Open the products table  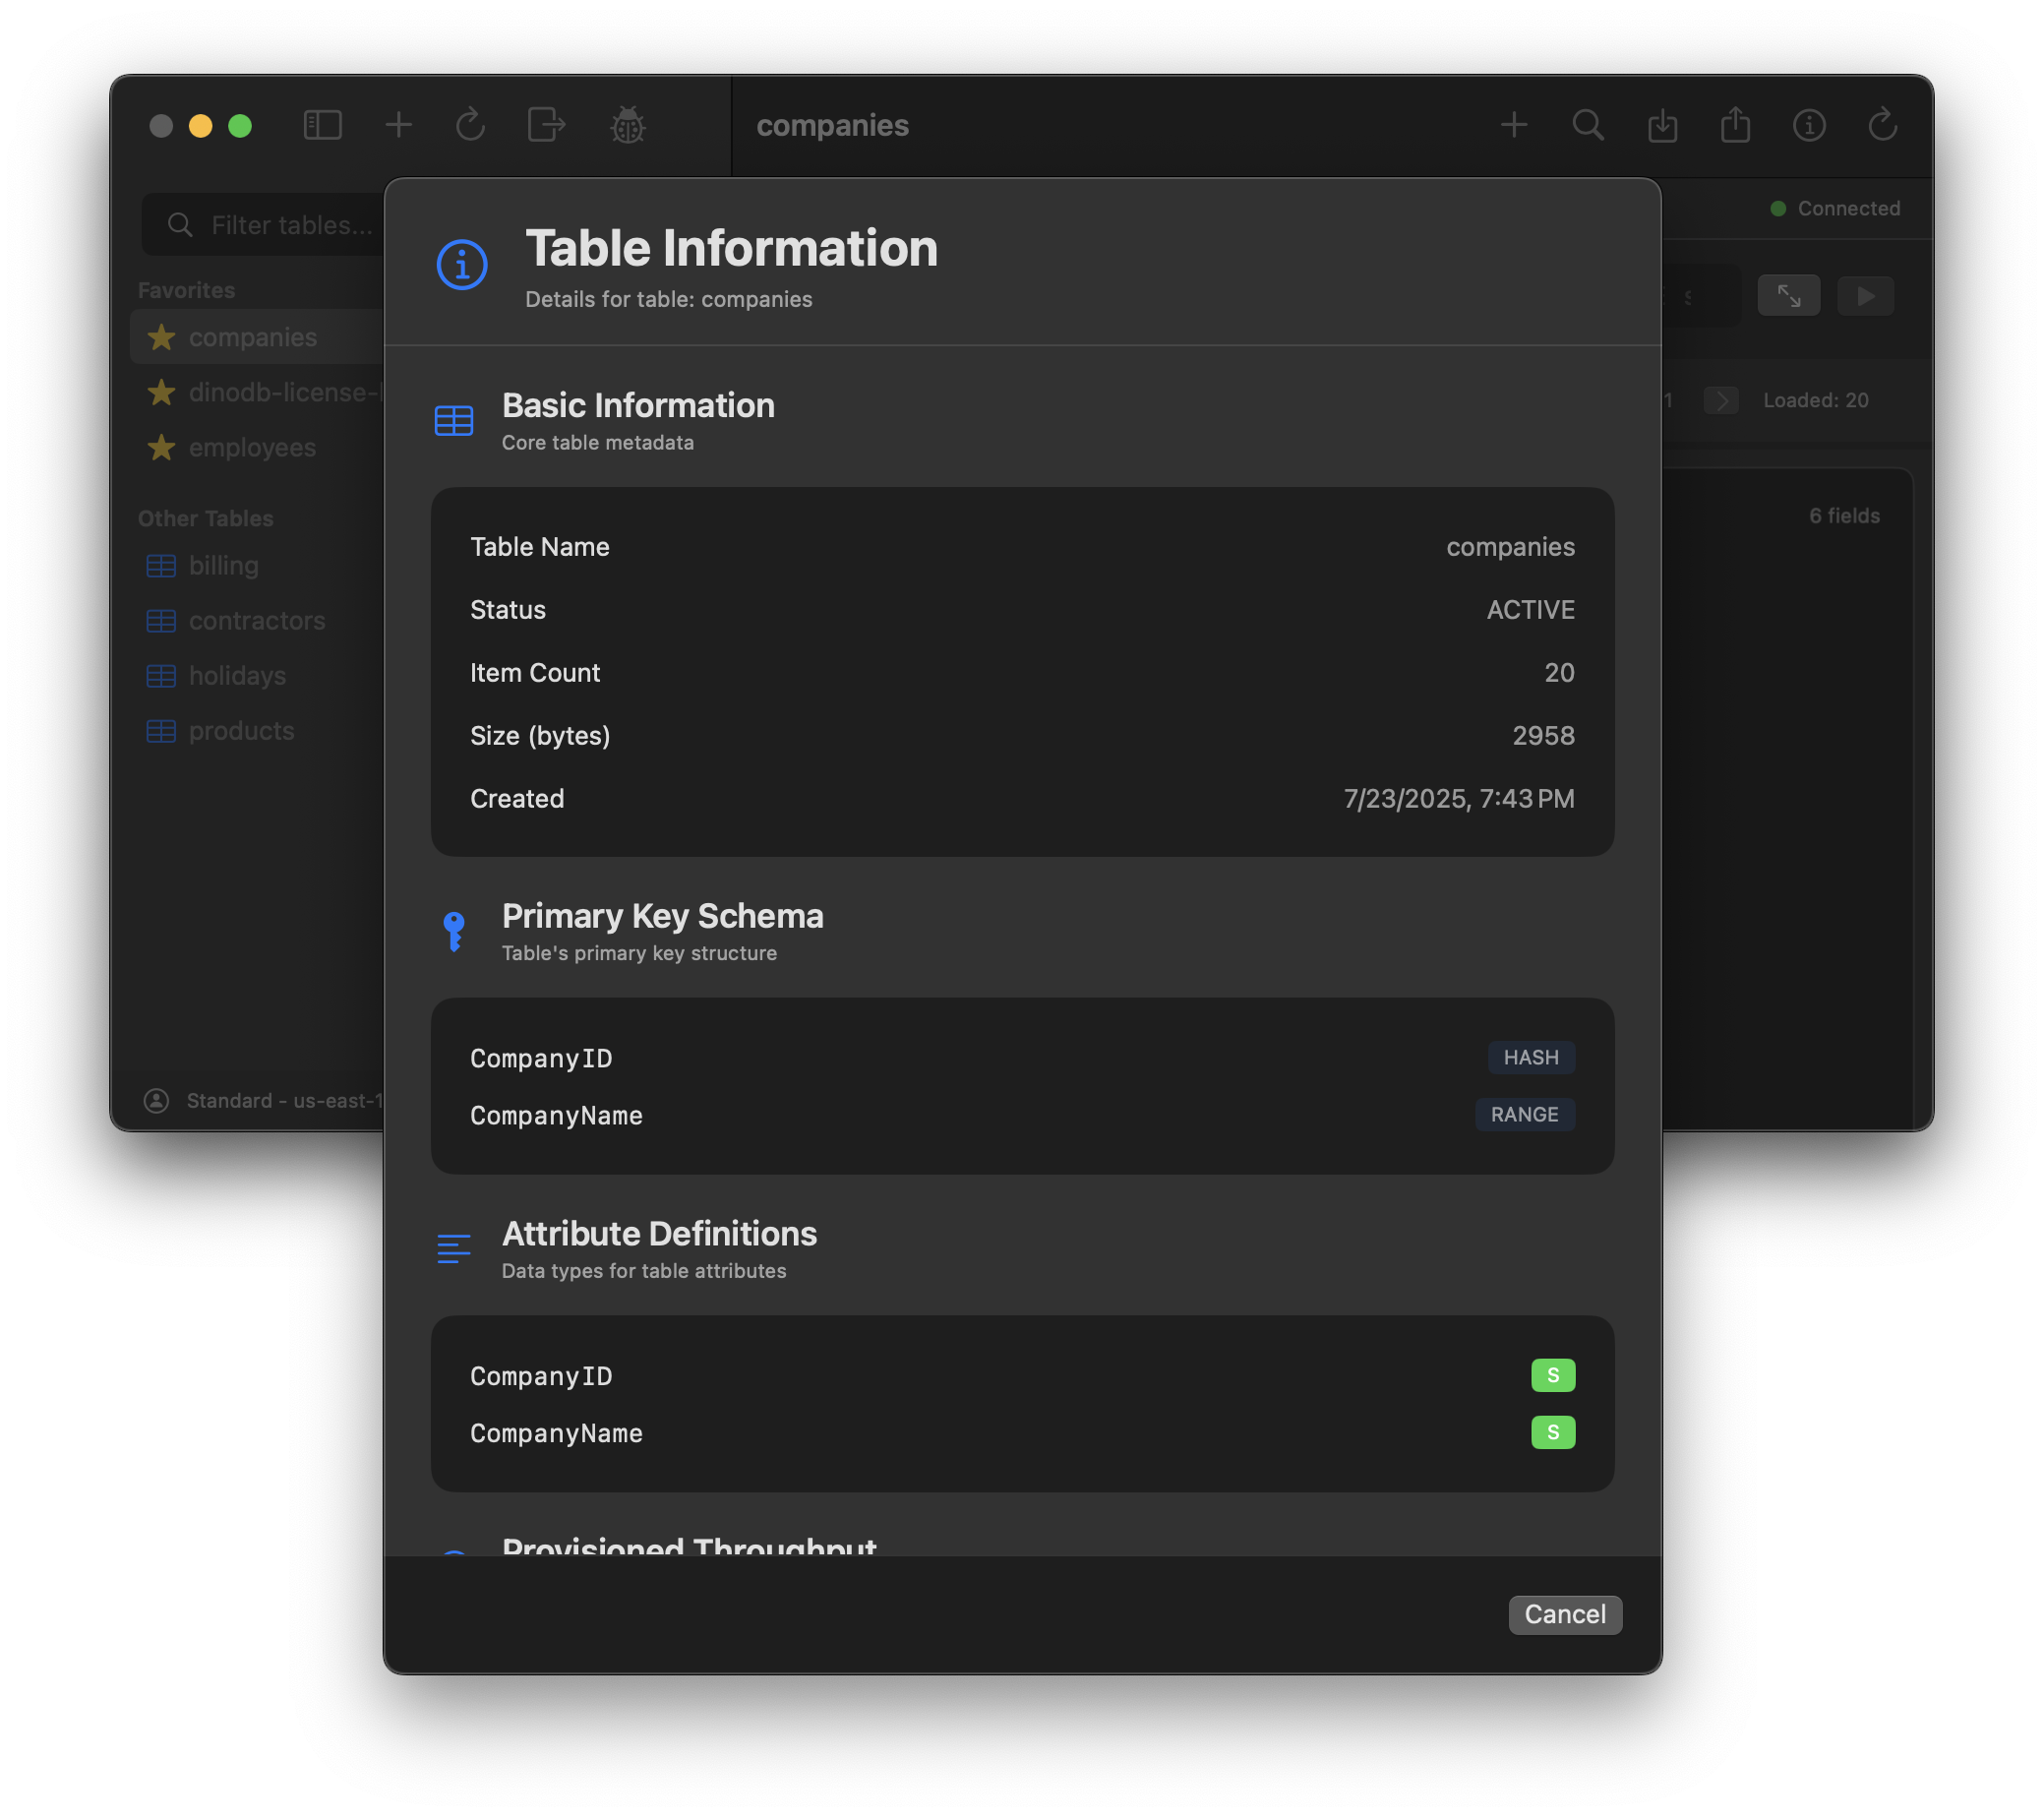point(258,730)
